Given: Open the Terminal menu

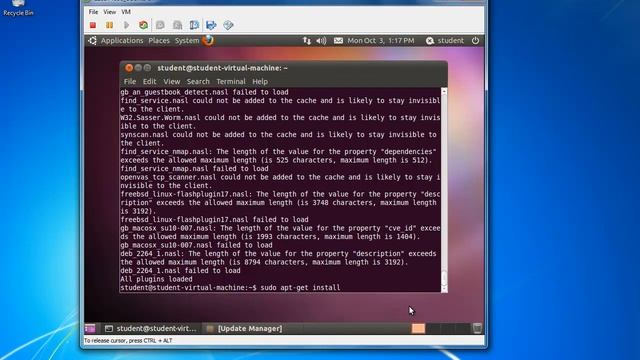Looking at the screenshot, I should [231, 82].
